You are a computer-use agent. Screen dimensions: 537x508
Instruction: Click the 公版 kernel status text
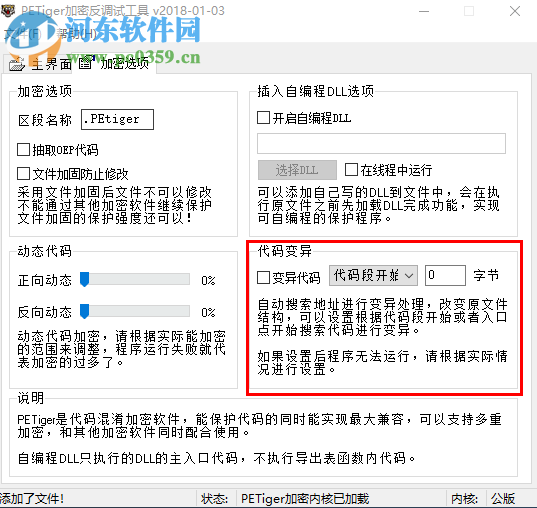(x=503, y=499)
